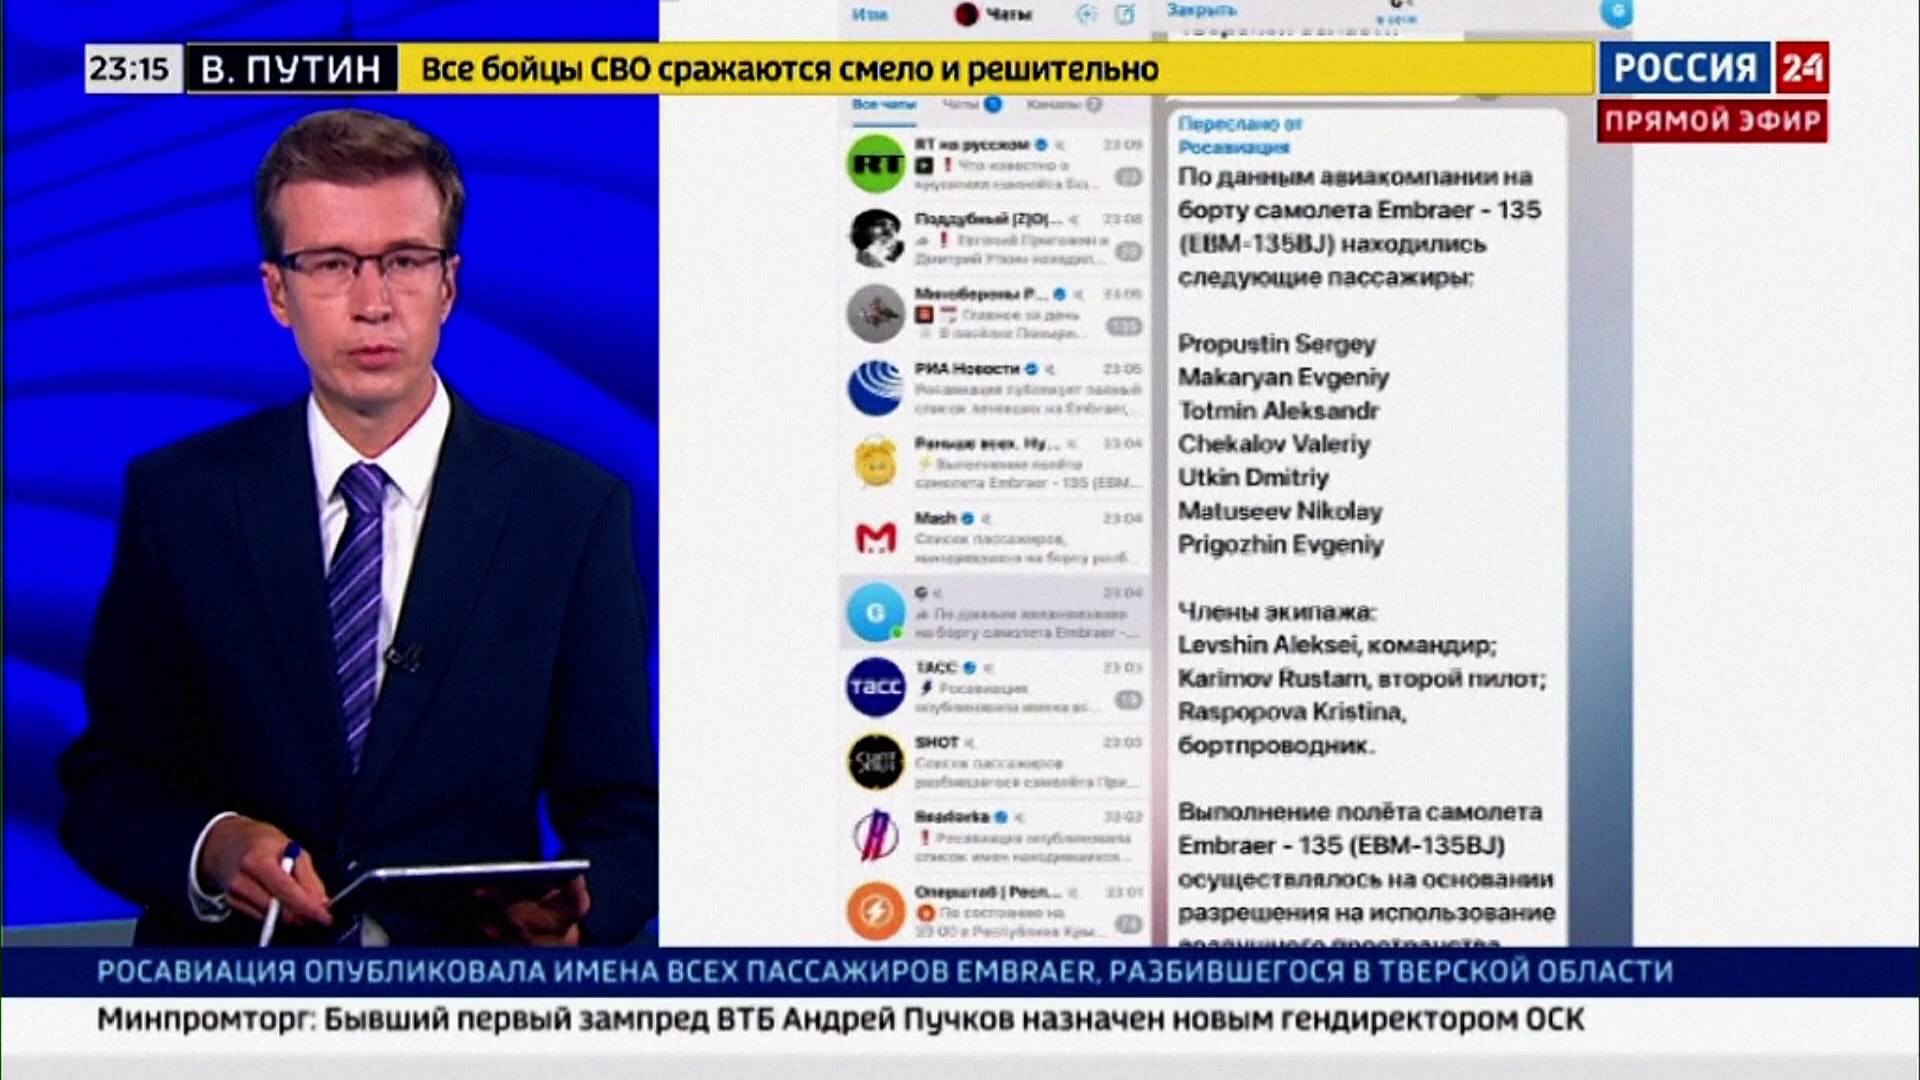Open the compose new message icon
The image size is (1920, 1080).
coord(1125,14)
